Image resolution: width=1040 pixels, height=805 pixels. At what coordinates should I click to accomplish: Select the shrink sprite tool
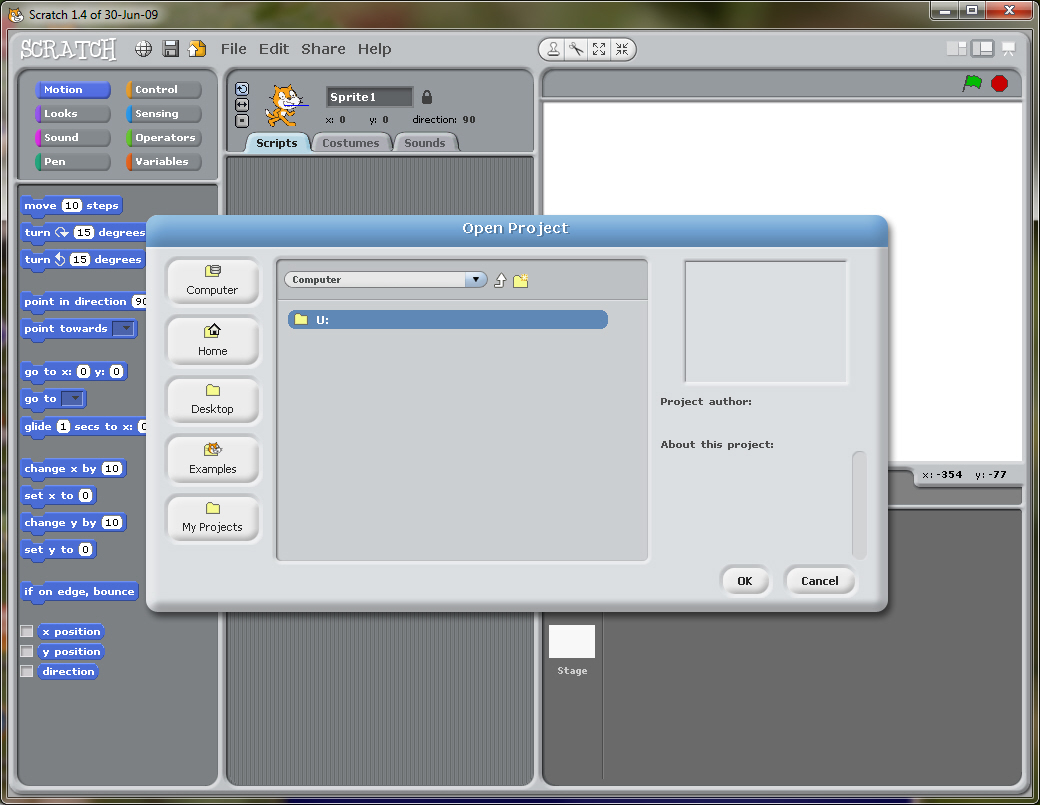pos(621,49)
